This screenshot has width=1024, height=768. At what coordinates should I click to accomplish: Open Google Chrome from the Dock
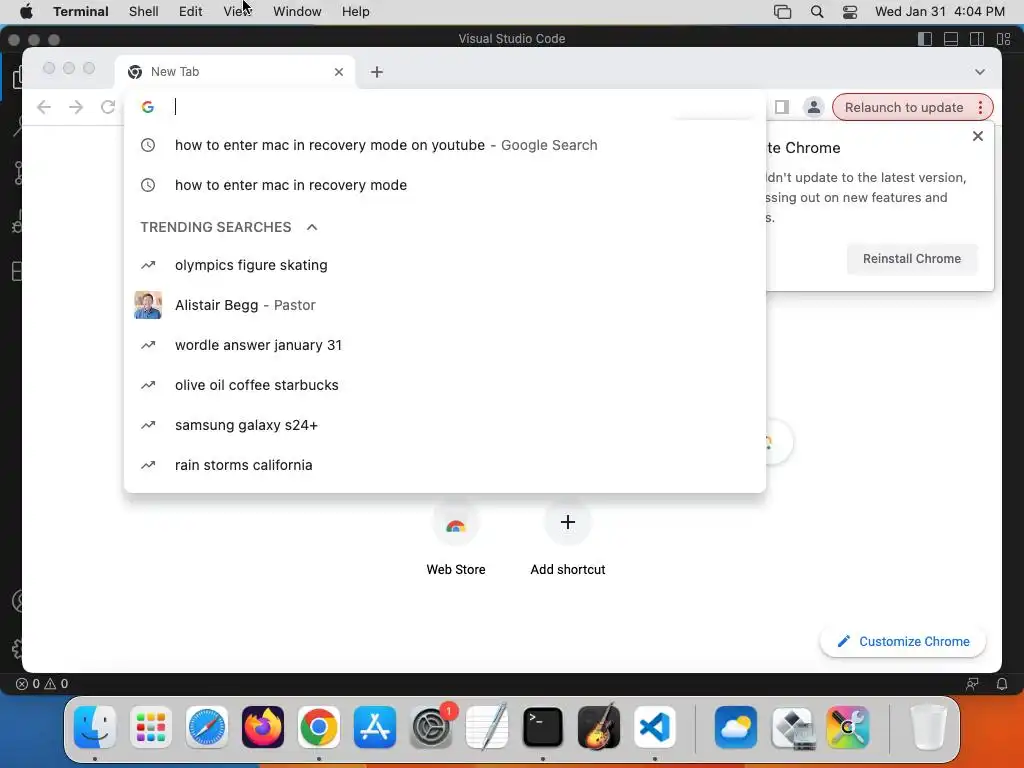point(319,727)
